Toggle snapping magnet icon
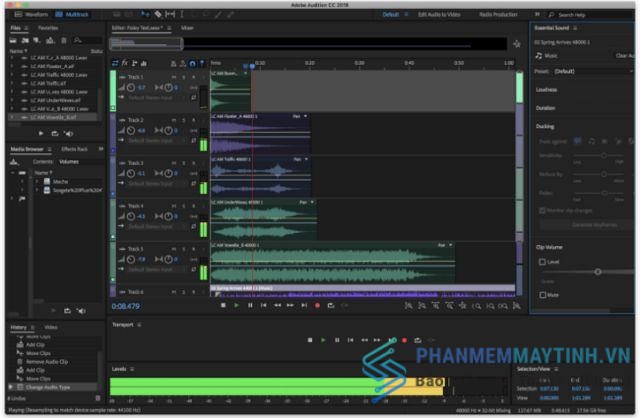This screenshot has width=640, height=418. 192,63
